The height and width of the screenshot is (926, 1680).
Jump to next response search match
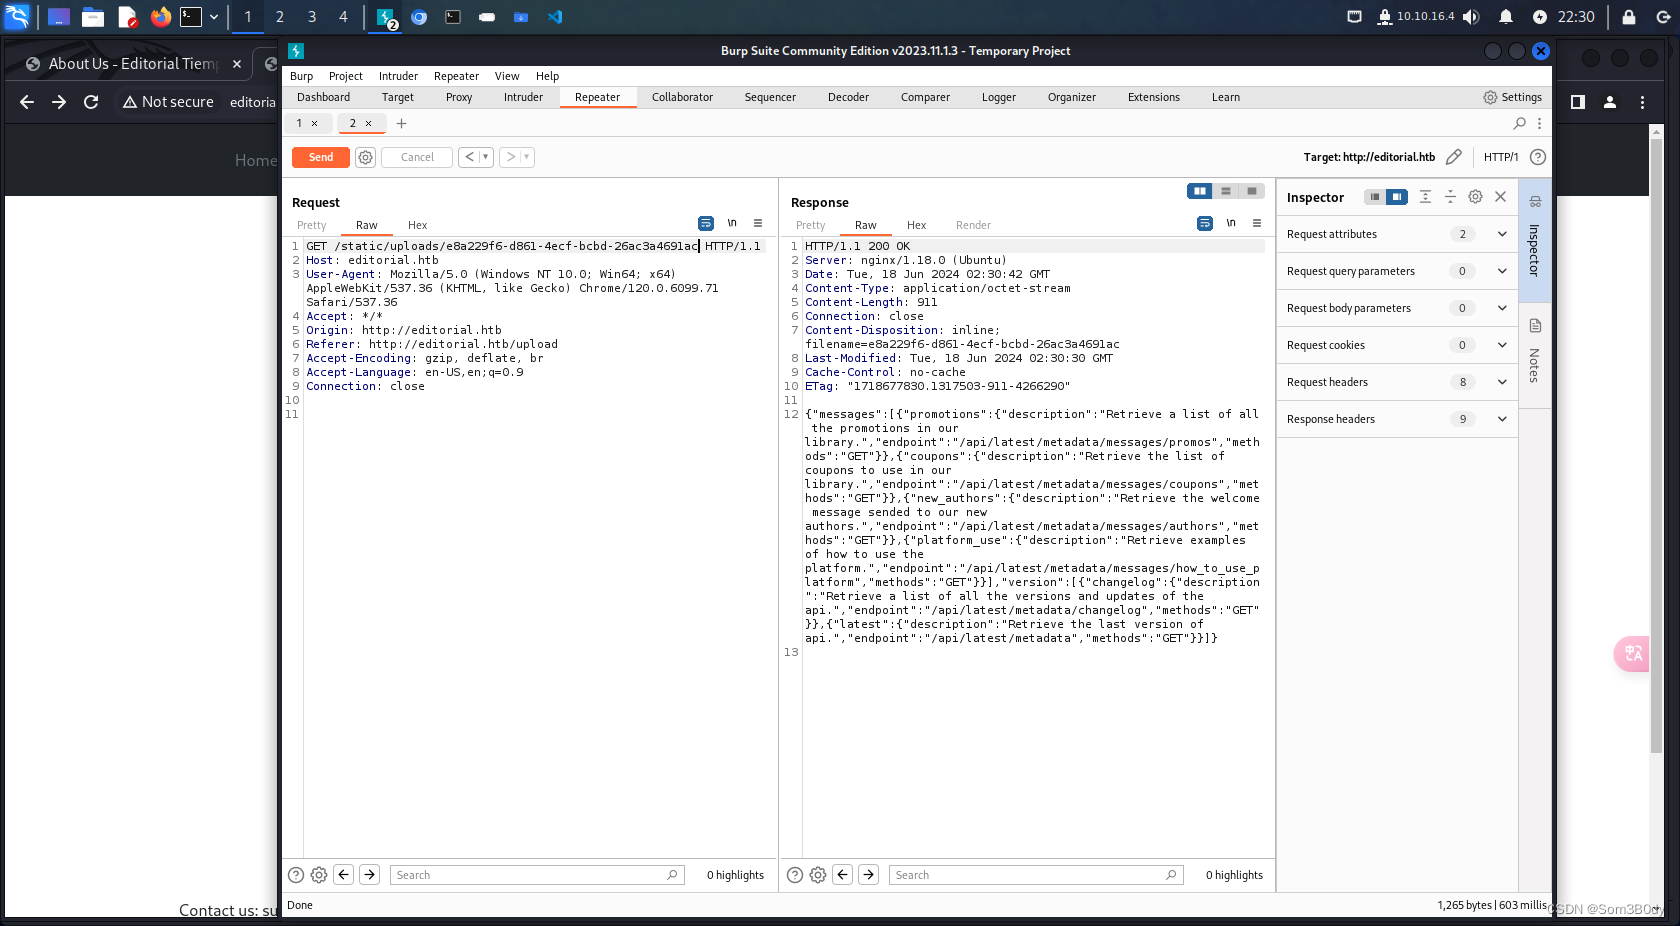tap(869, 875)
